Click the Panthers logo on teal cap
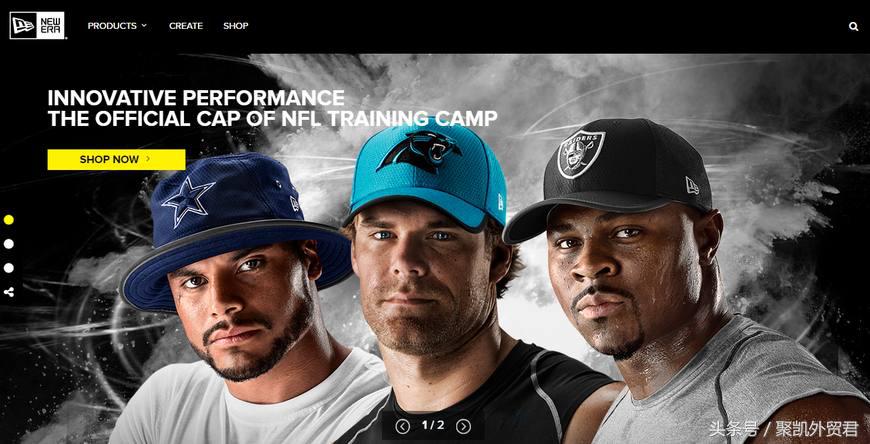 419,151
